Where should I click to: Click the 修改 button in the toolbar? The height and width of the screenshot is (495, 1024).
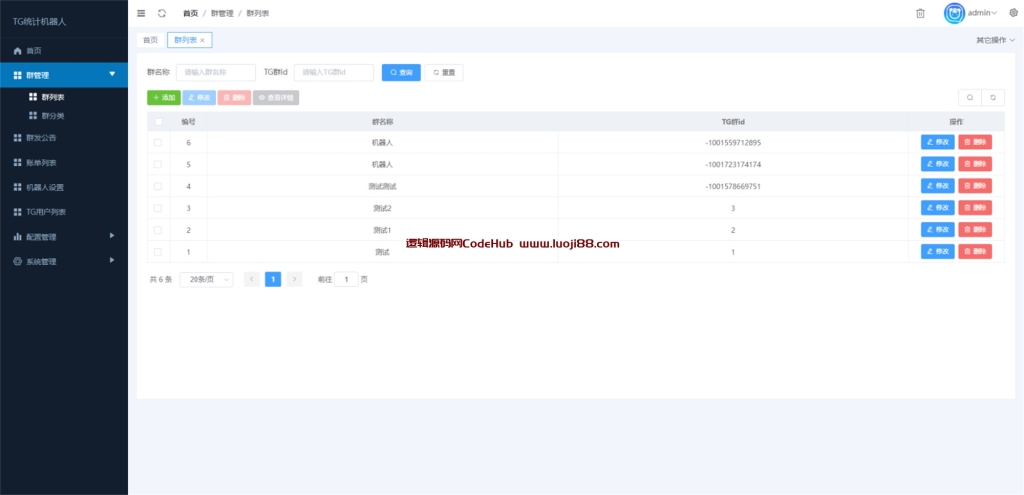pos(199,97)
